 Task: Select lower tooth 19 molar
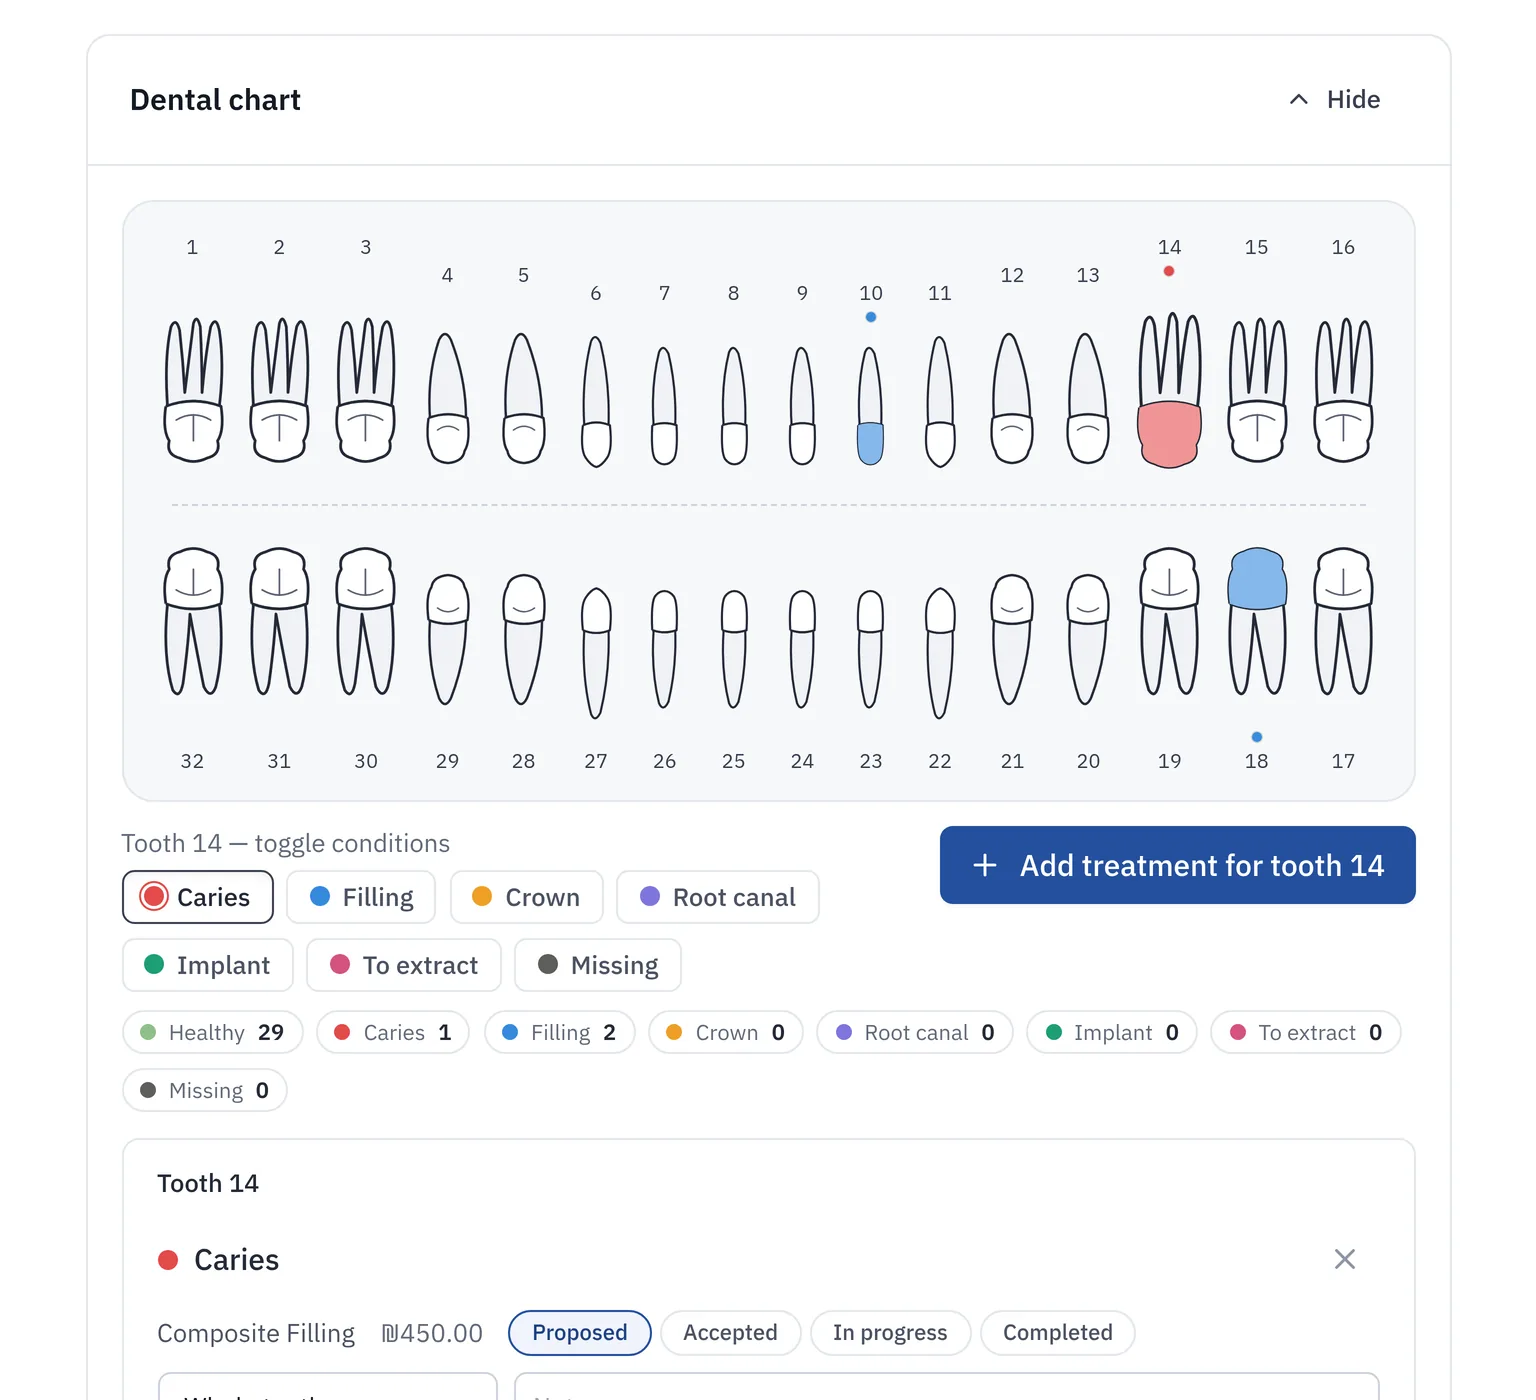point(1169,621)
